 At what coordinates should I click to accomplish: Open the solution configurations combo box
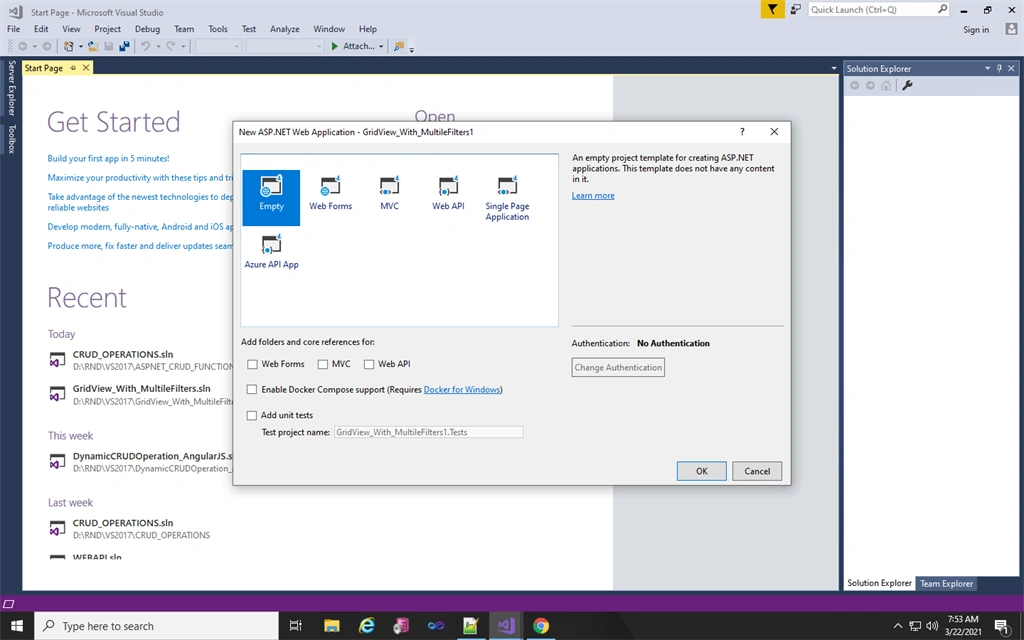click(x=218, y=46)
